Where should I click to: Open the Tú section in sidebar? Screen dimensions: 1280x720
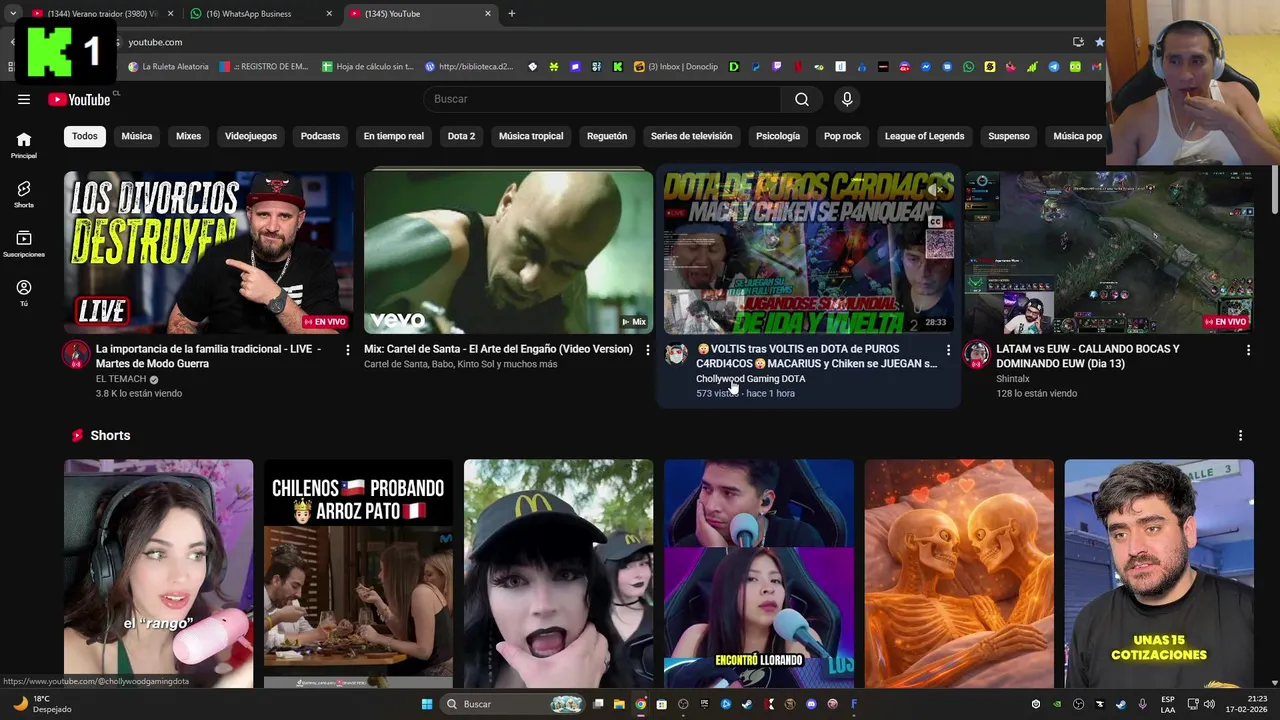pos(24,293)
